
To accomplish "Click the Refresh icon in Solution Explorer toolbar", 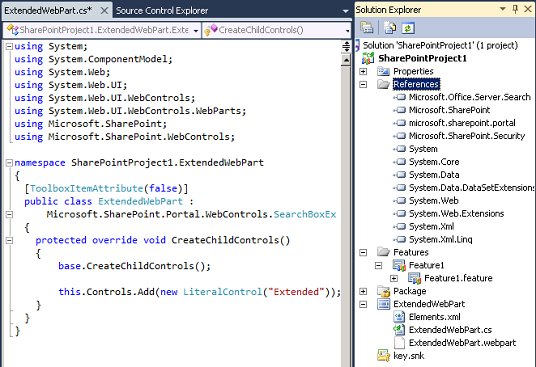I will (x=408, y=28).
